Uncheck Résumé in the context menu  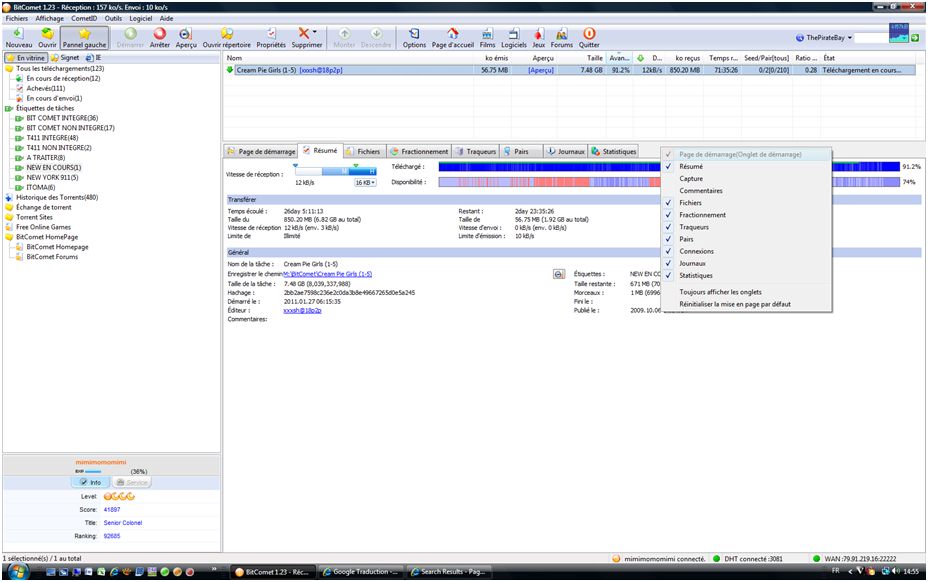tap(691, 167)
